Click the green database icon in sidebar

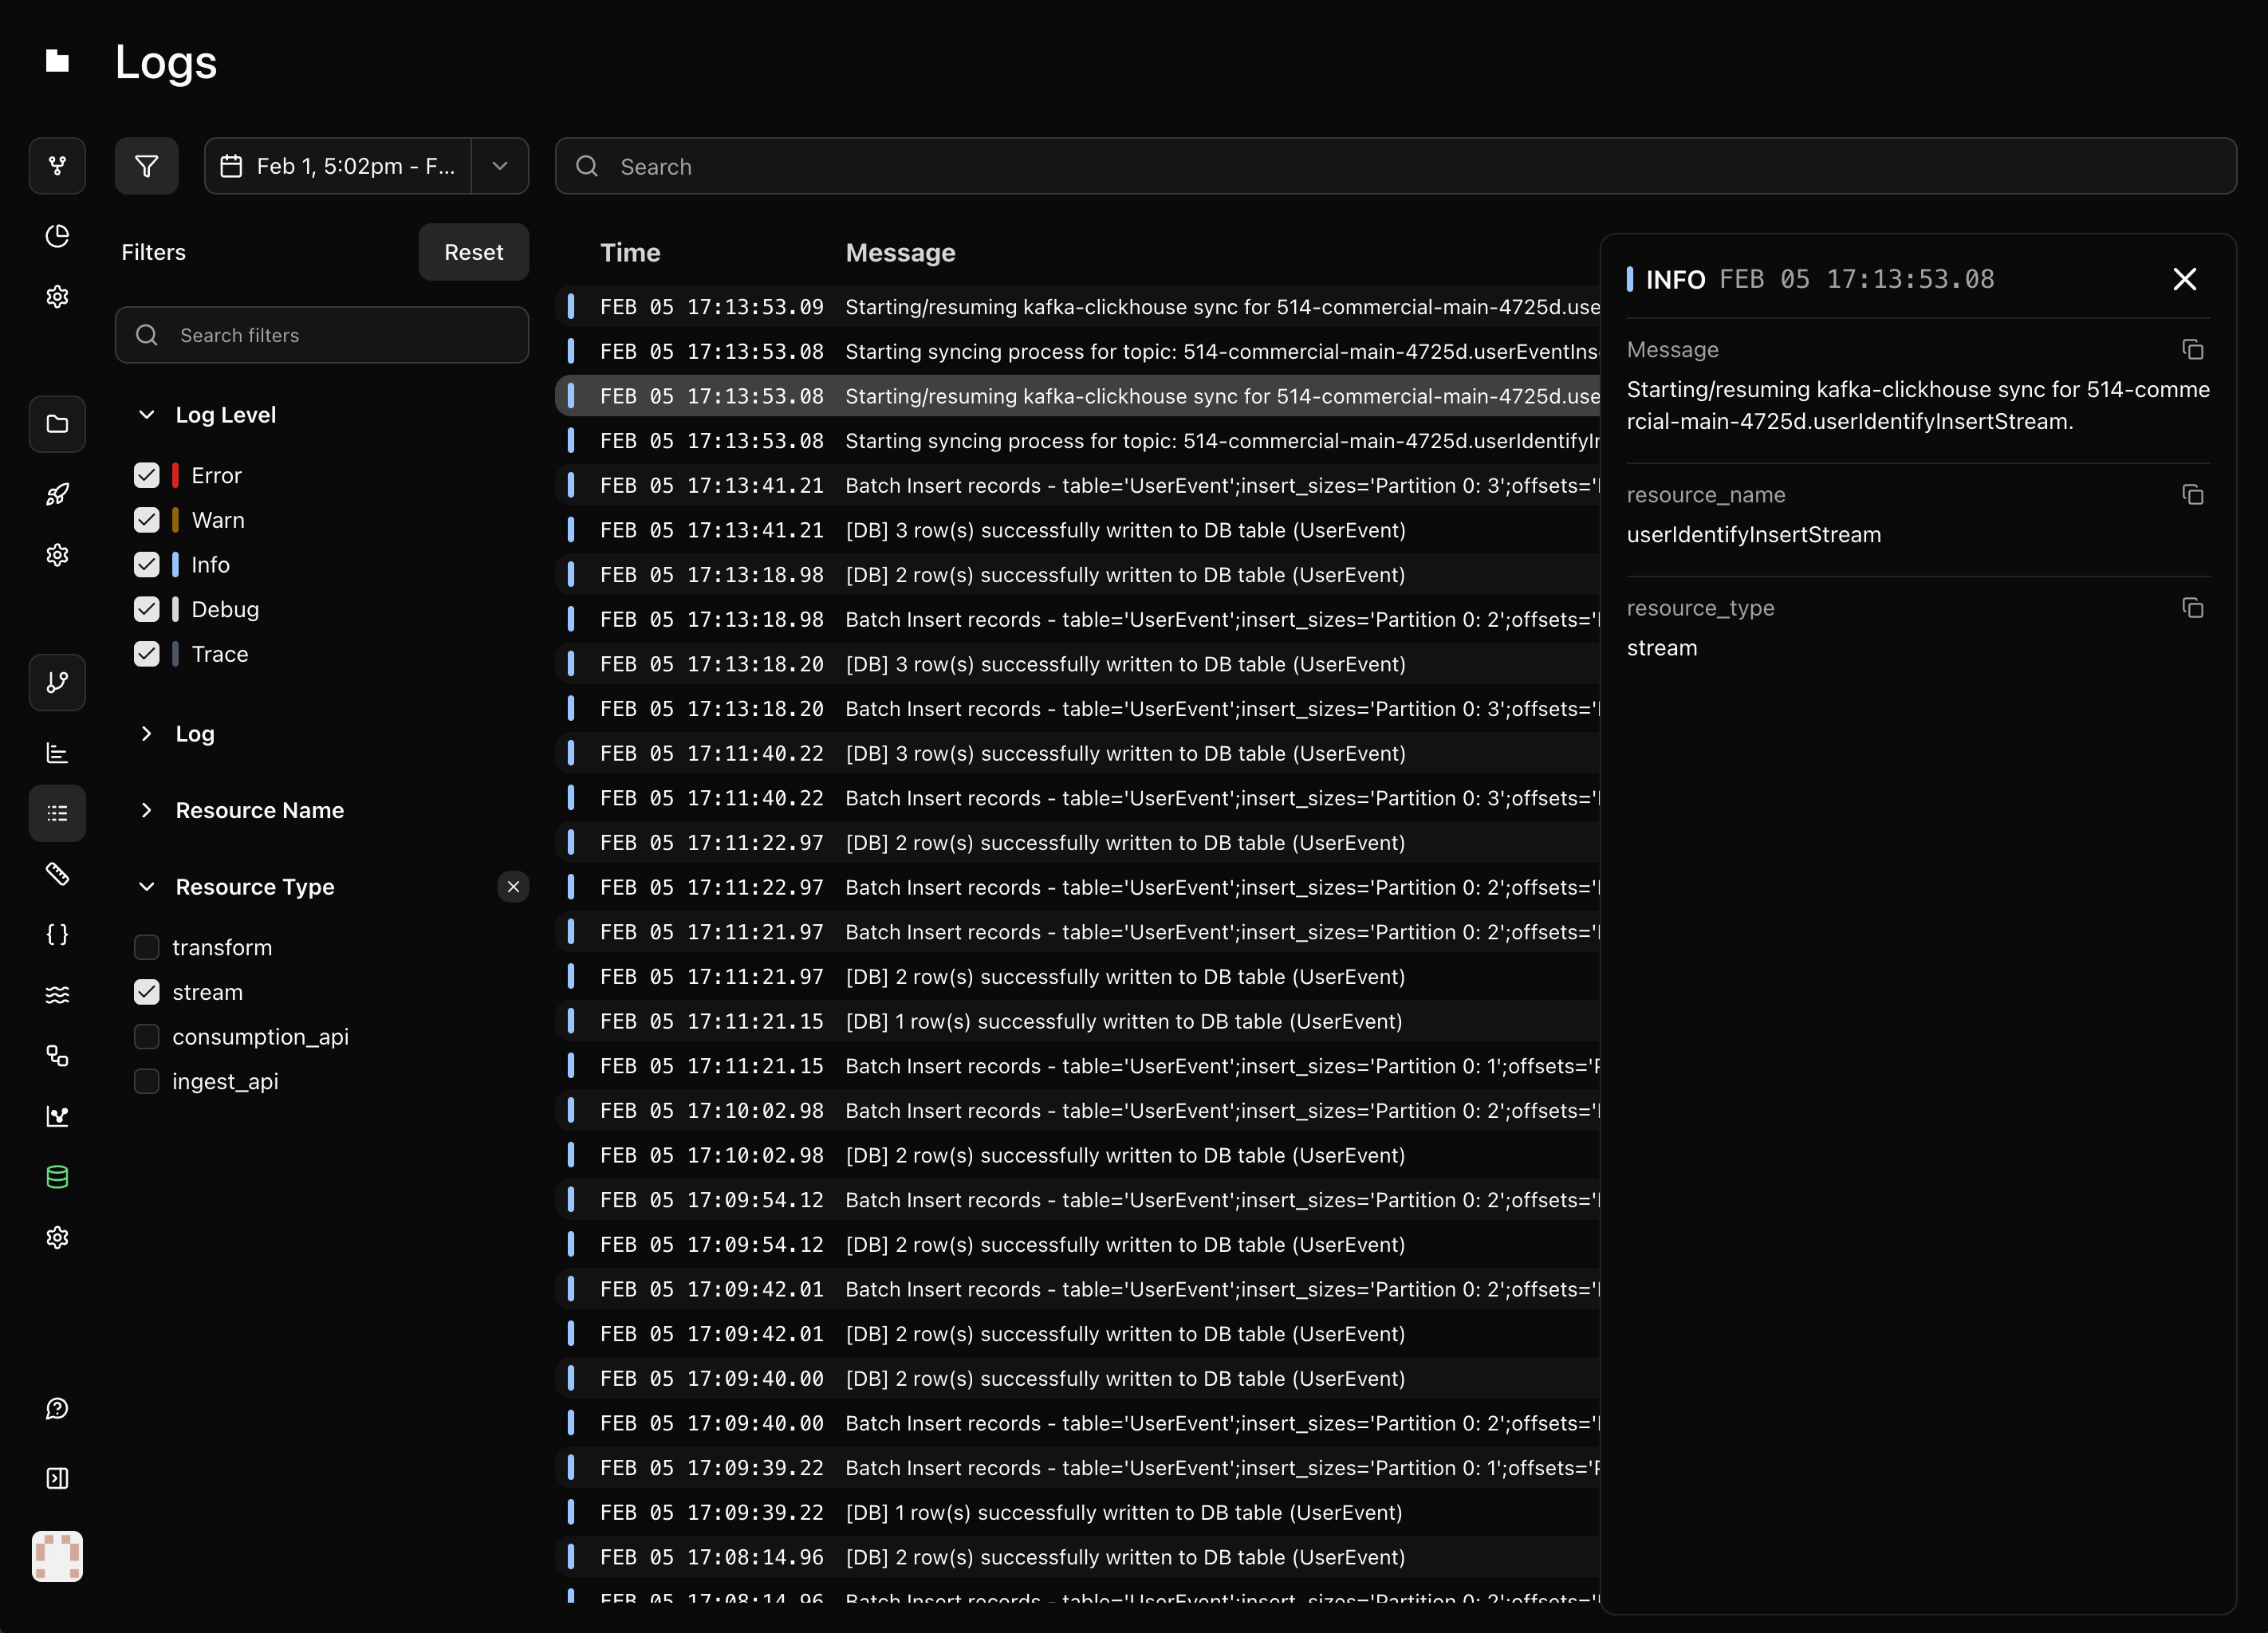[x=57, y=1177]
